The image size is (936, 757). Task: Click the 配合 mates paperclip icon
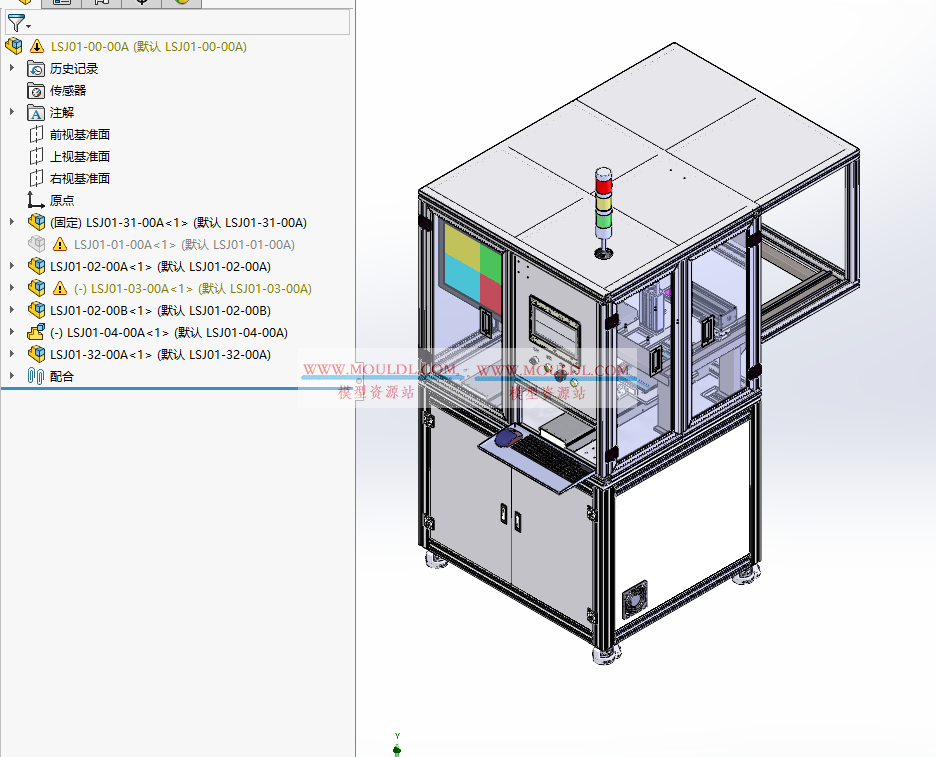coord(37,377)
